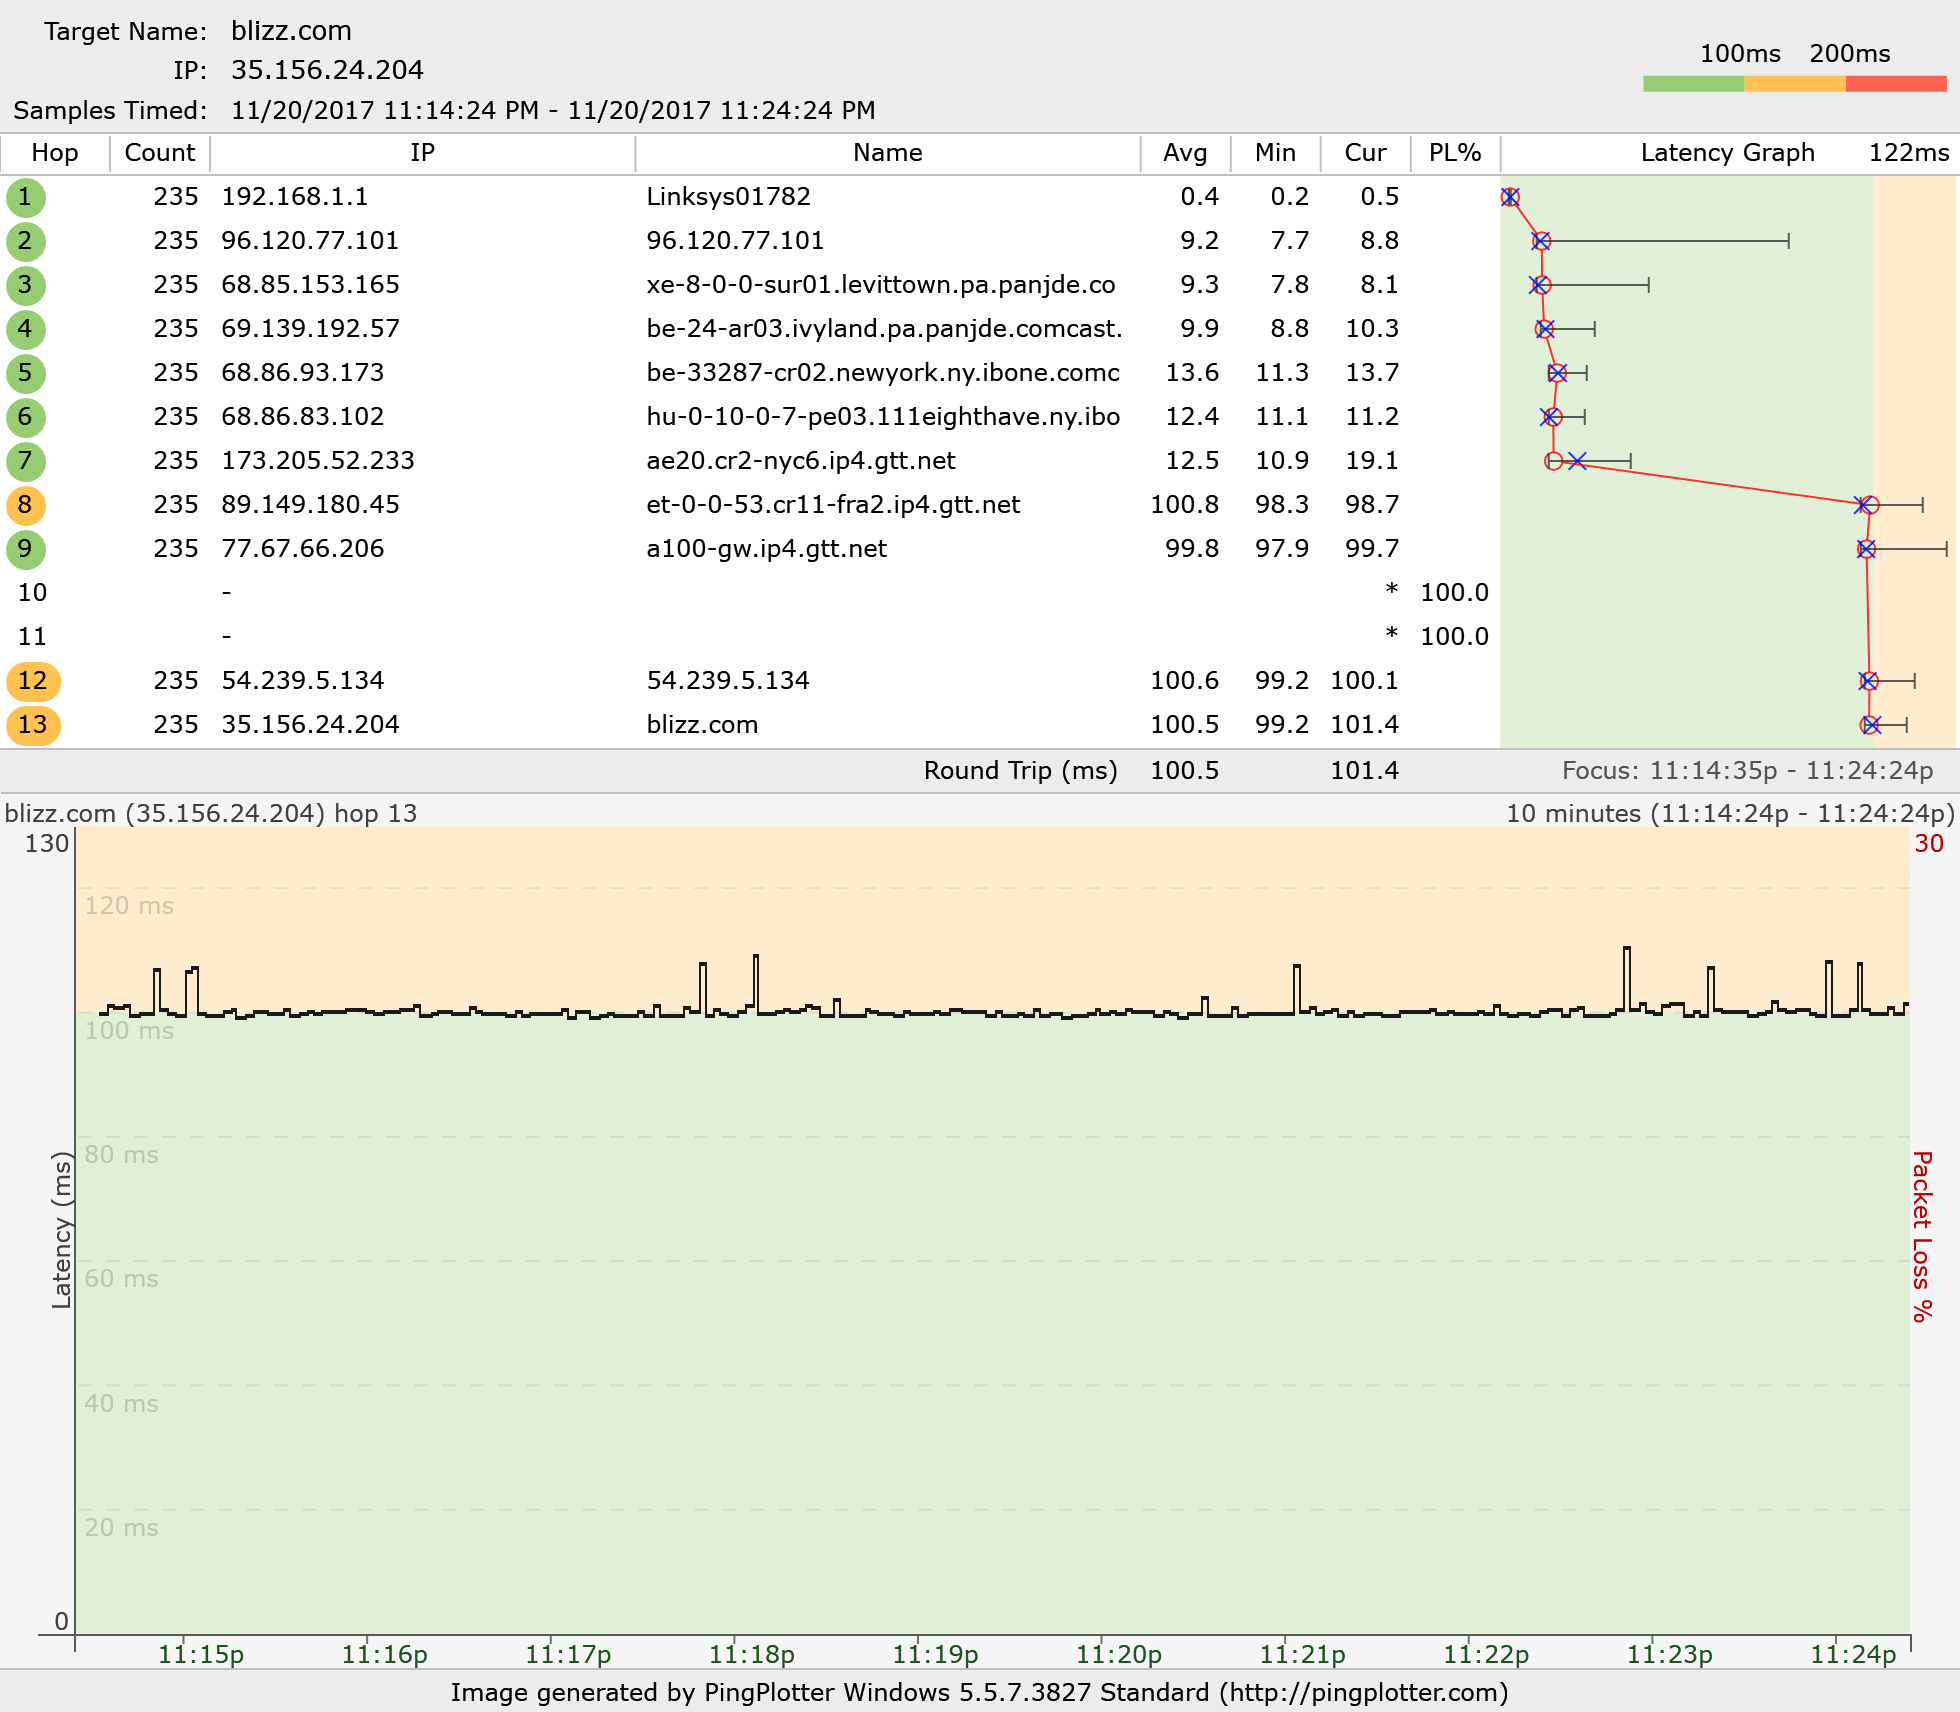Click the a100-gw.ip4.gtt.net hop name
This screenshot has width=1960, height=1712.
[x=766, y=549]
